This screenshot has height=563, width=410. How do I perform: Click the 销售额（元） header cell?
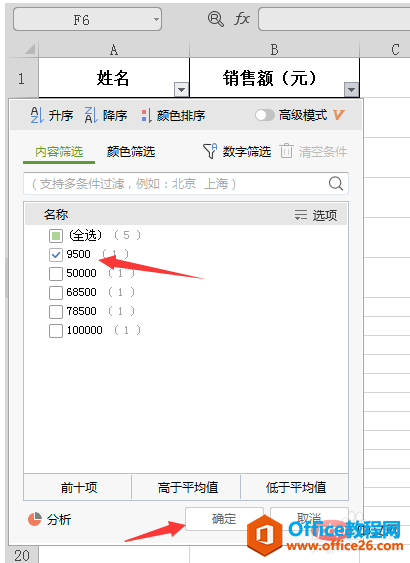coord(274,78)
